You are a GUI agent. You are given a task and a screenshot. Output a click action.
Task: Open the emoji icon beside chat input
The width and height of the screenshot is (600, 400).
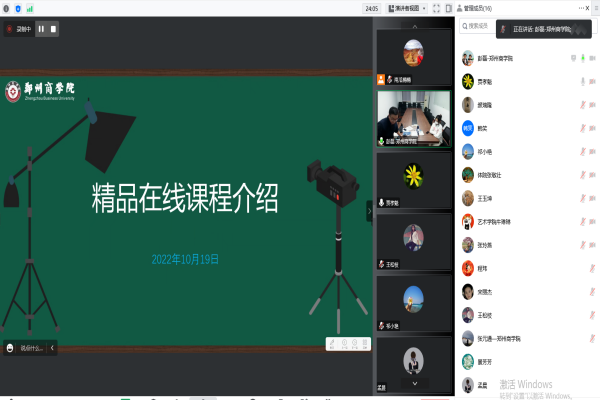(10, 348)
